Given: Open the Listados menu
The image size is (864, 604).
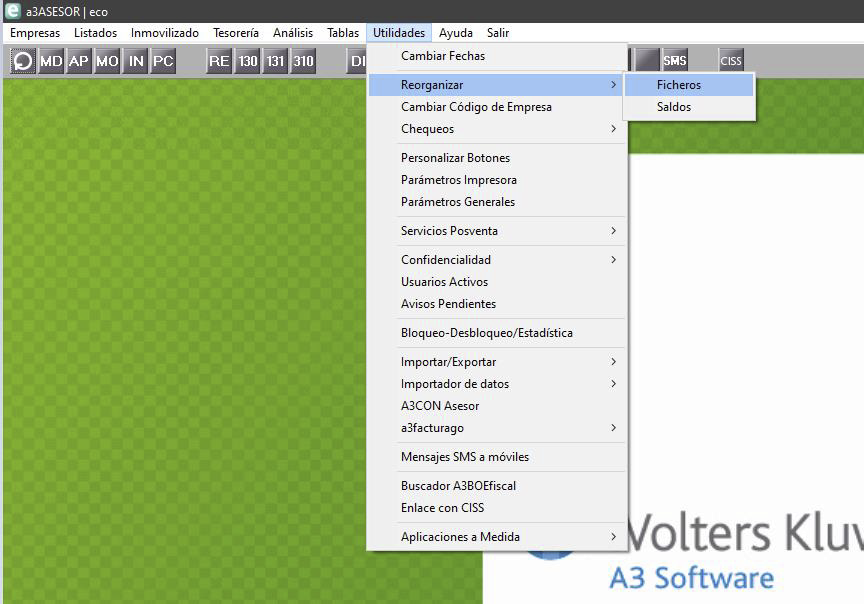Looking at the screenshot, I should click(95, 33).
